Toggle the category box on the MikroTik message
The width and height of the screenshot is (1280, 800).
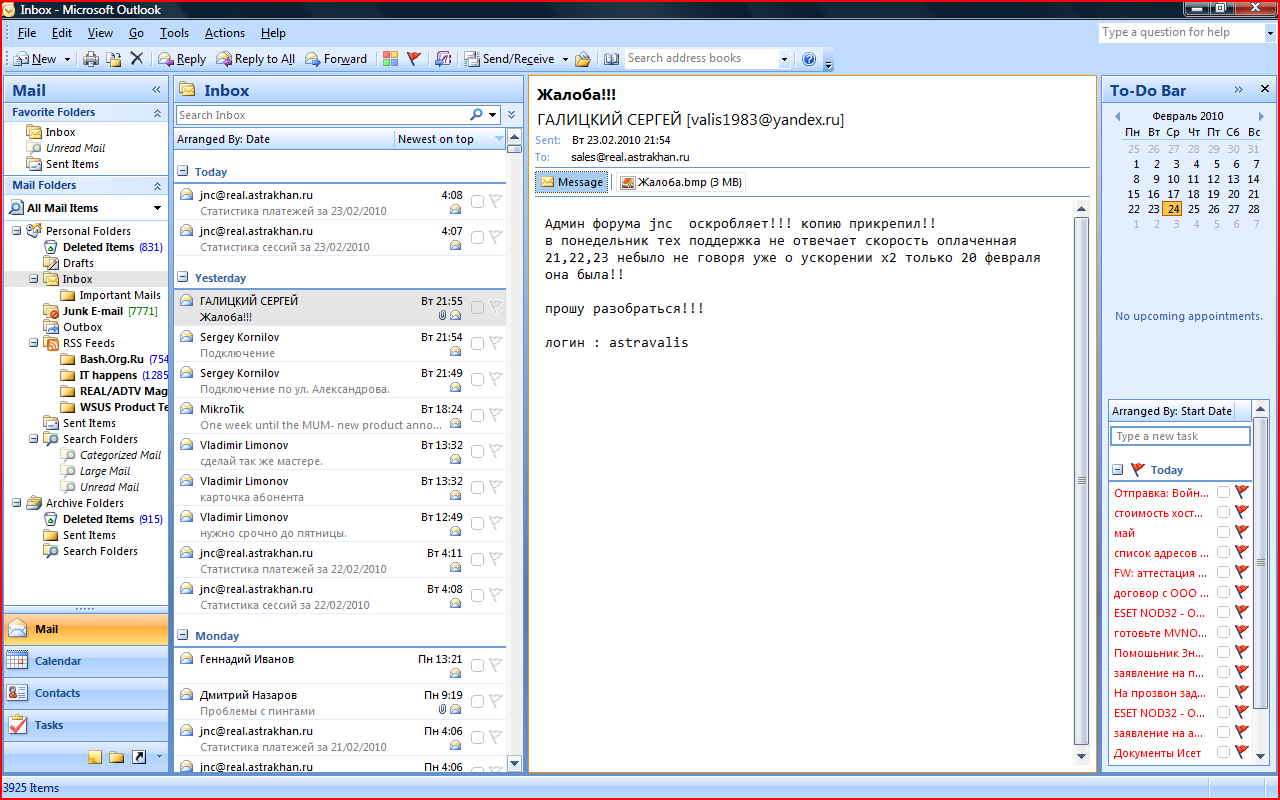pos(477,416)
